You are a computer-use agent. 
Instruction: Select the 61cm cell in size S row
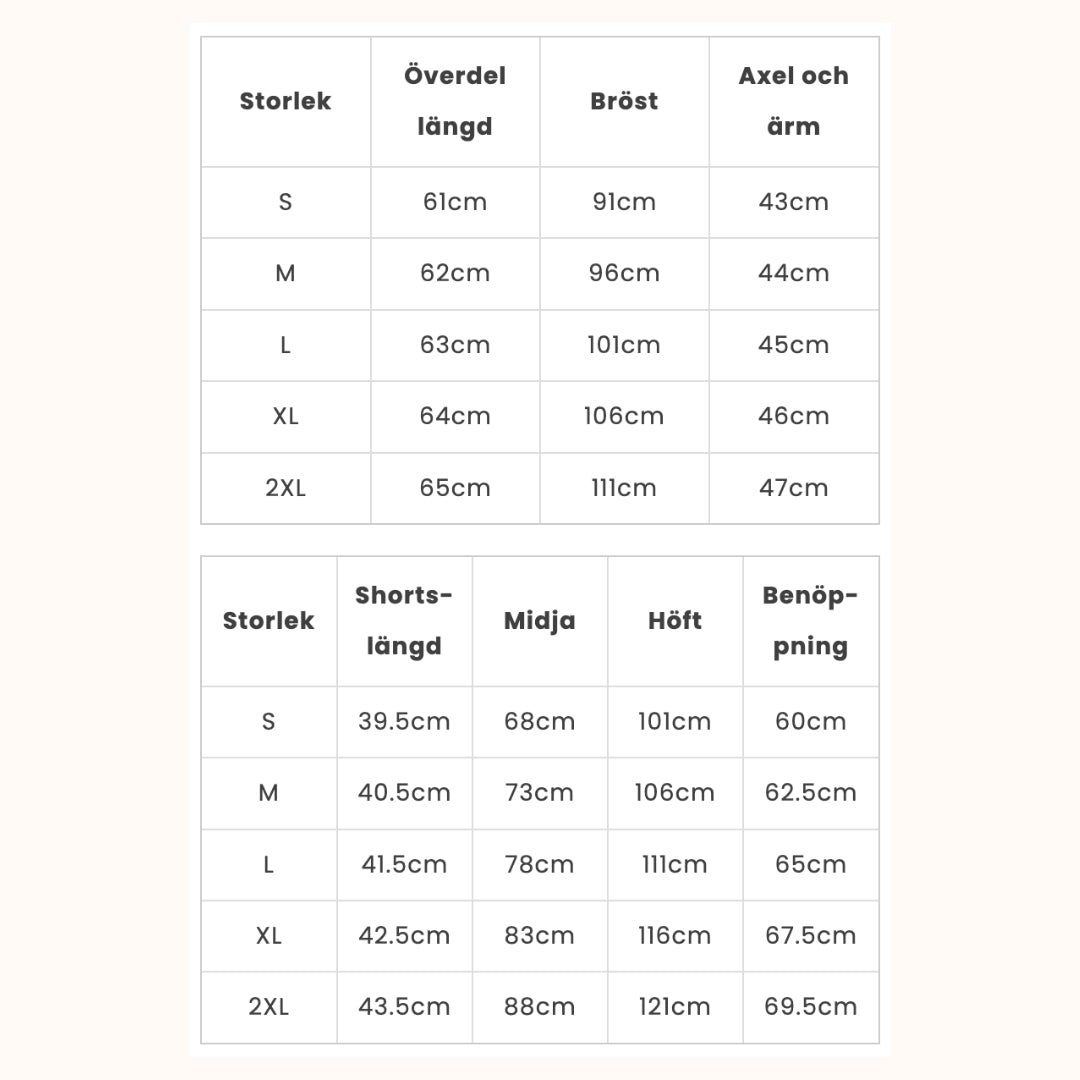click(x=455, y=202)
